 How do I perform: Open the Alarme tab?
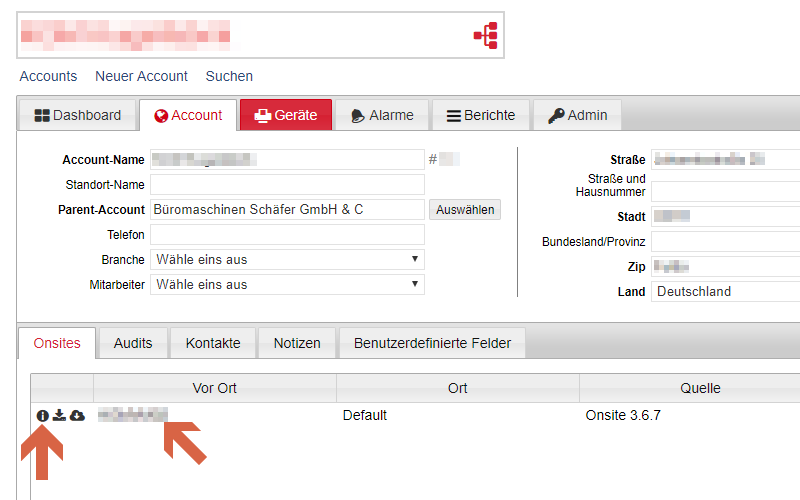[x=381, y=115]
